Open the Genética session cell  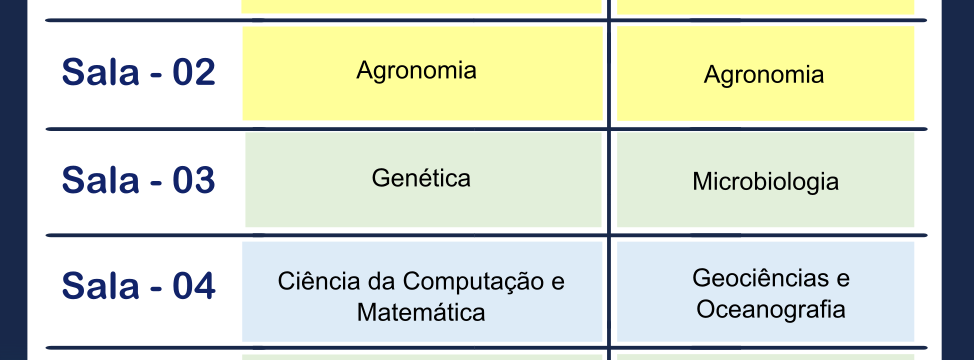(424, 180)
